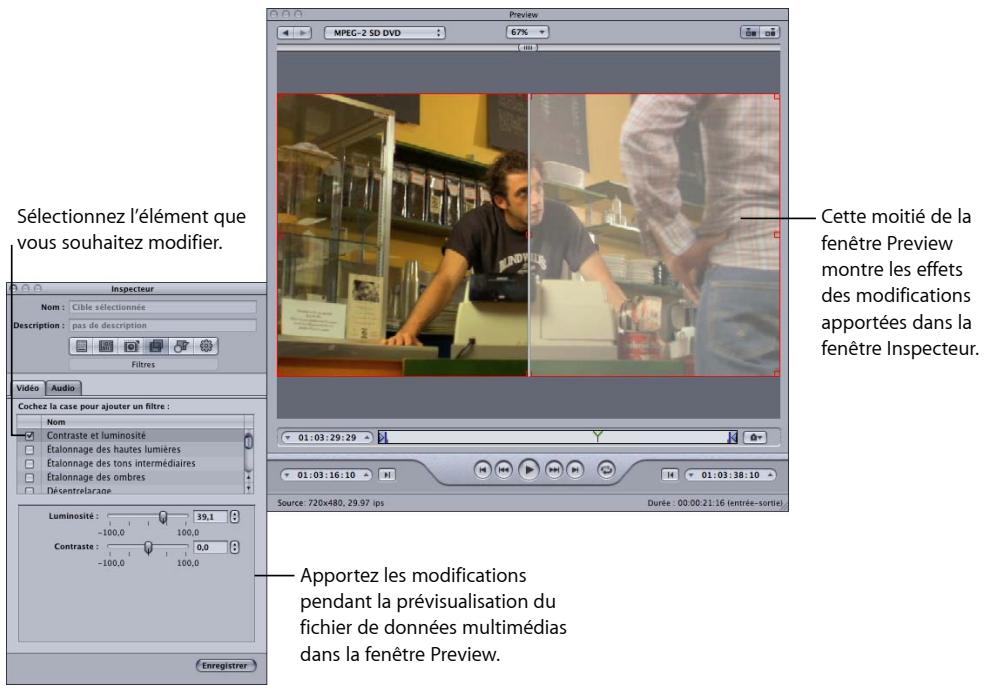Image resolution: width=985 pixels, height=692 pixels.
Task: Set the In point with the button beside 01:03:16:10
Action: (x=387, y=473)
